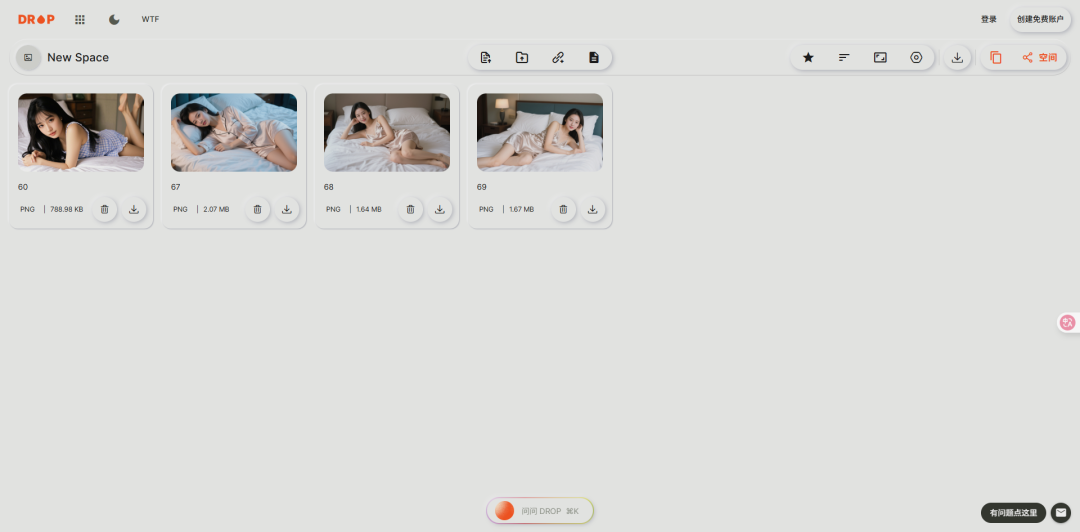Delete file 60 with trash icon
1080x532 pixels.
[105, 209]
